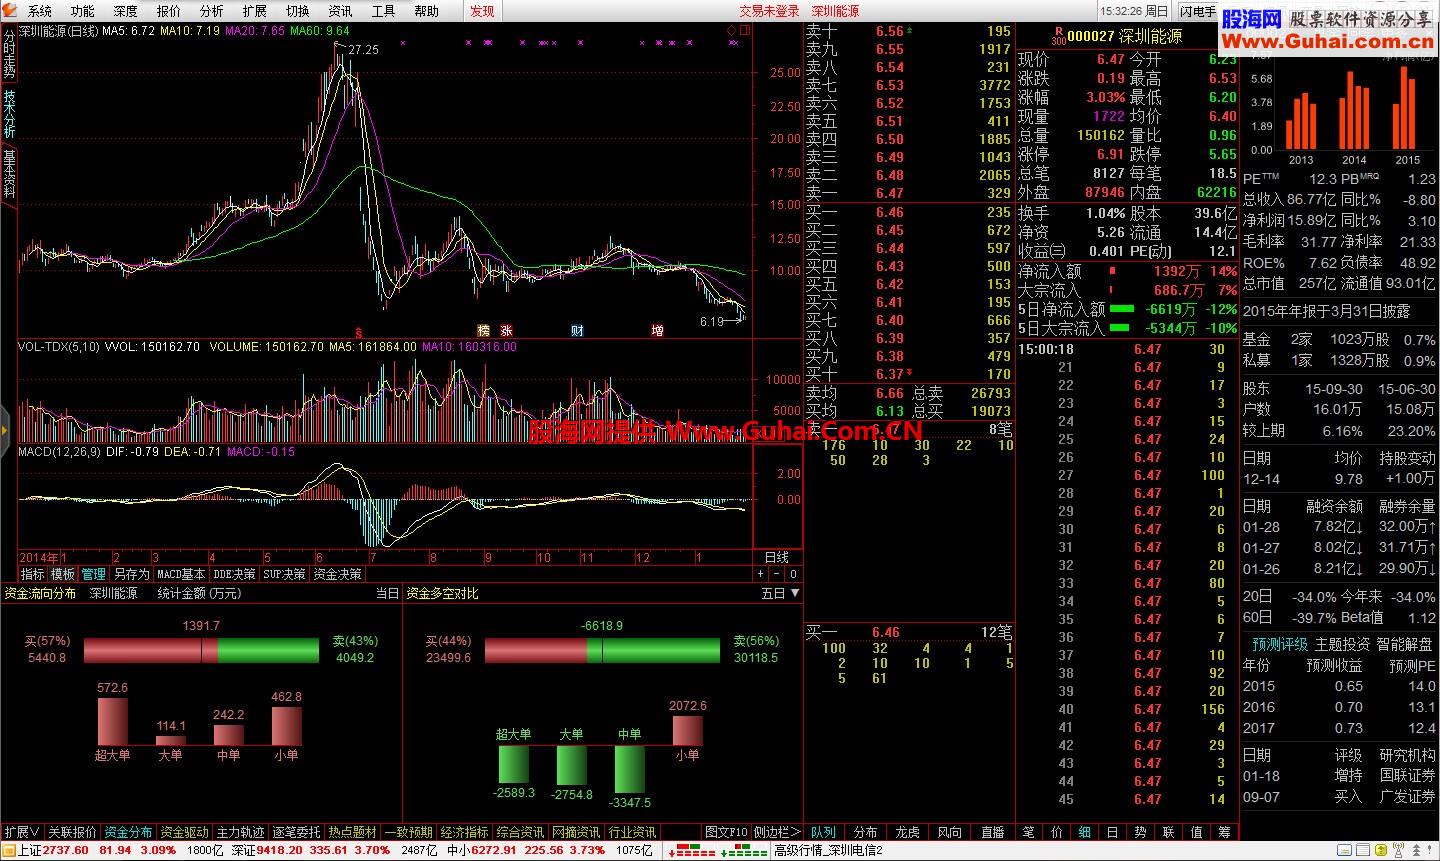Open the 报价 menu
The width and height of the screenshot is (1440, 861).
pyautogui.click(x=168, y=11)
